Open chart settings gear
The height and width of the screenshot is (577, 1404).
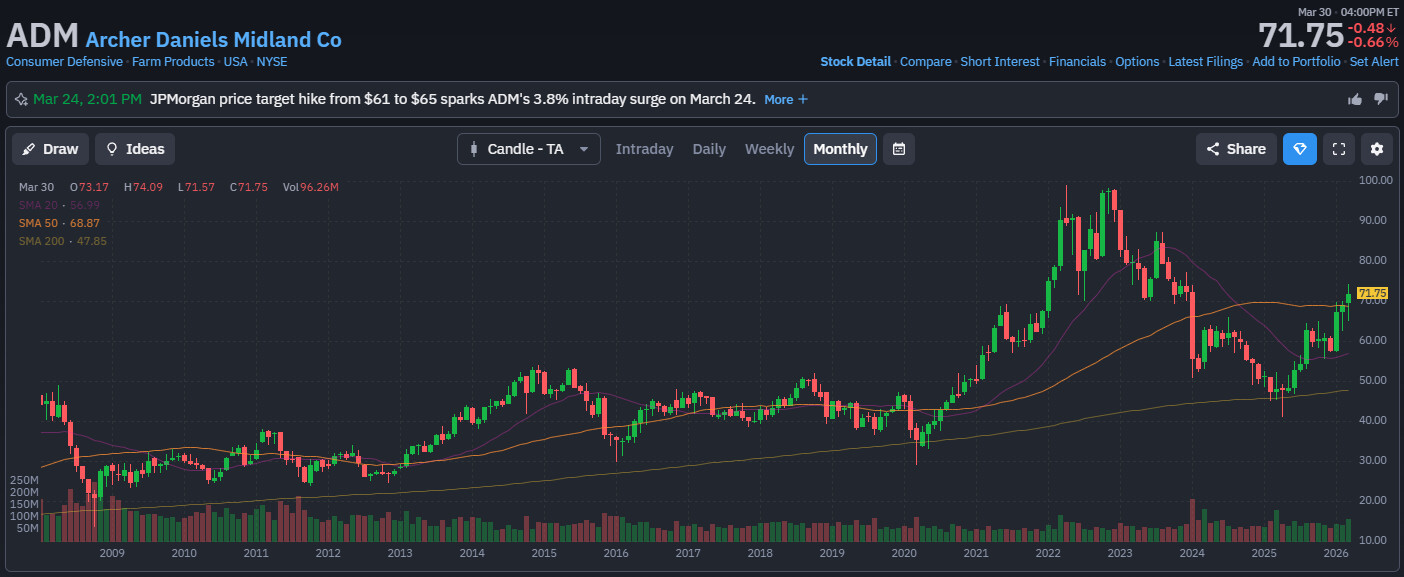click(1377, 149)
